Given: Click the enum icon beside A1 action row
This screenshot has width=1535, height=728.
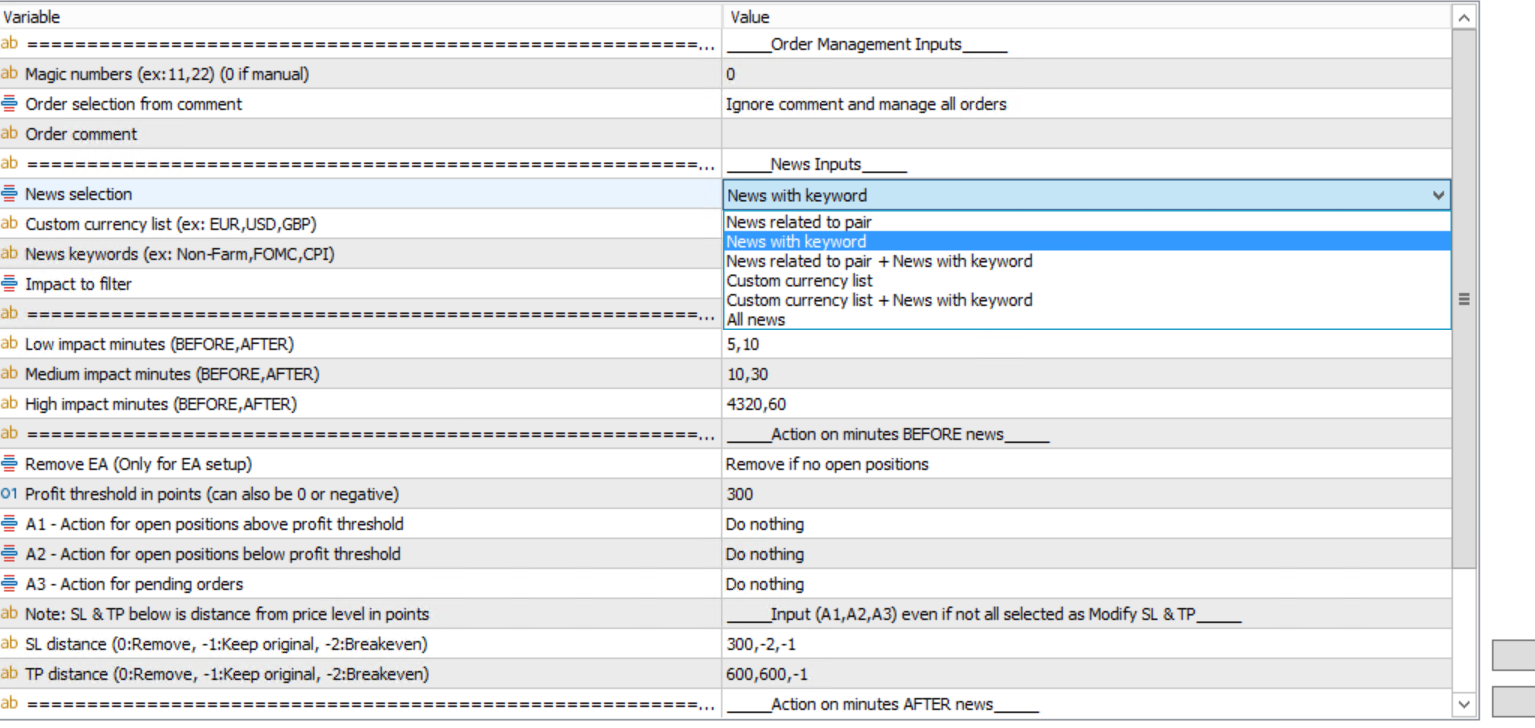Looking at the screenshot, I should click(9, 524).
